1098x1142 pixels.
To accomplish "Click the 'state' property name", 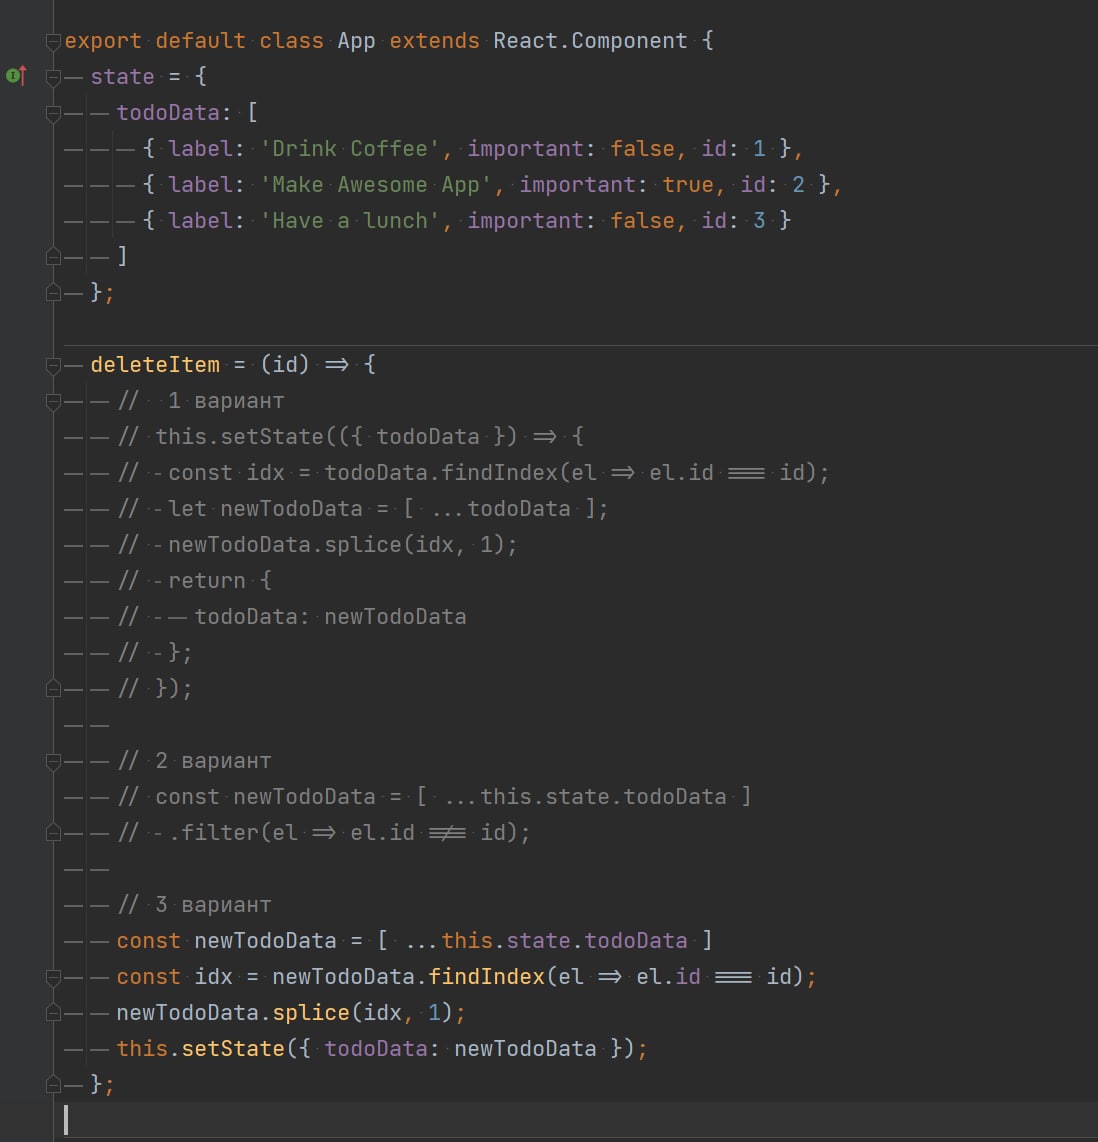I will click(x=122, y=76).
